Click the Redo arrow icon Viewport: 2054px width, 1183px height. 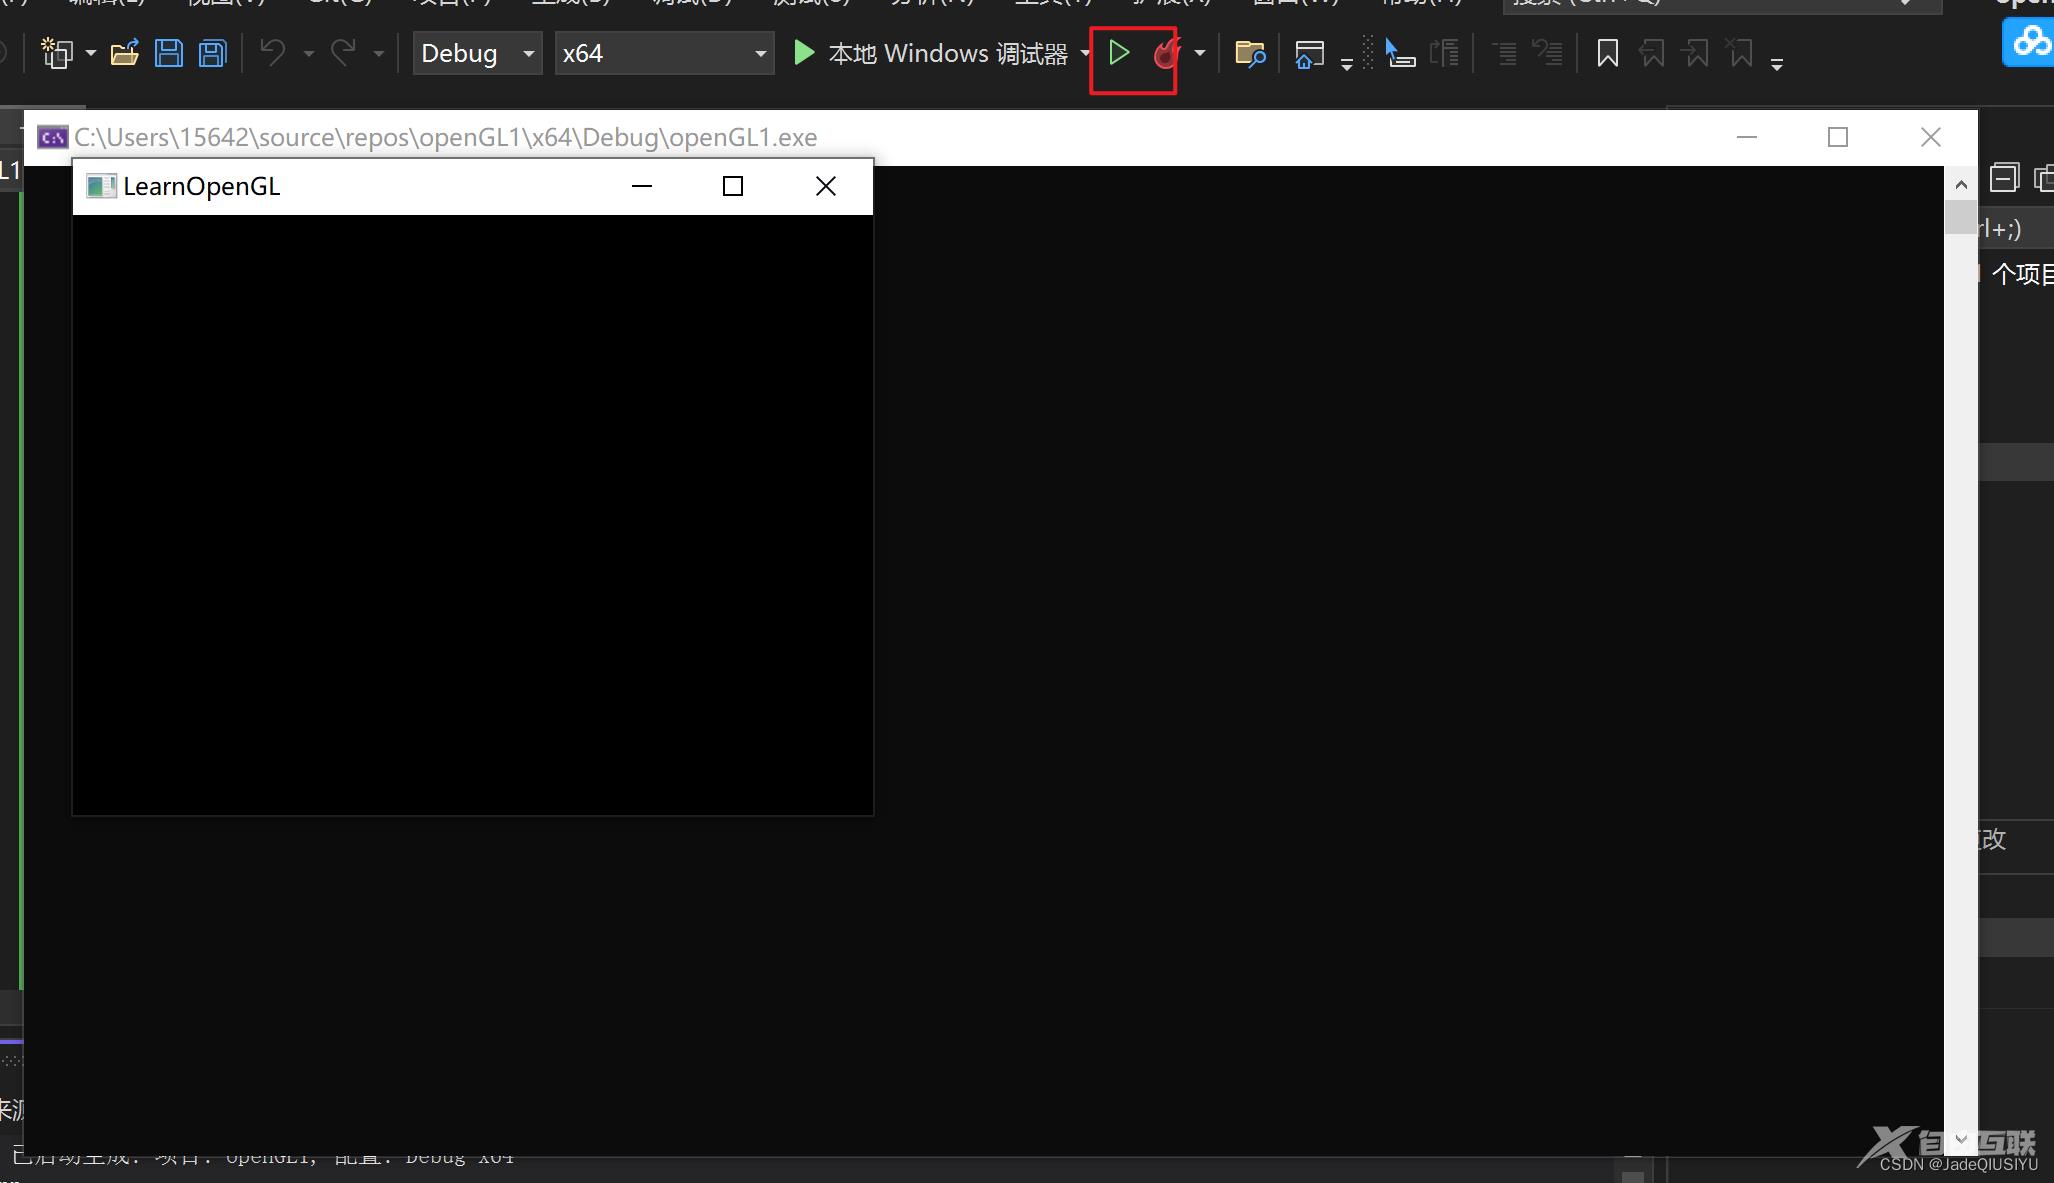point(343,52)
